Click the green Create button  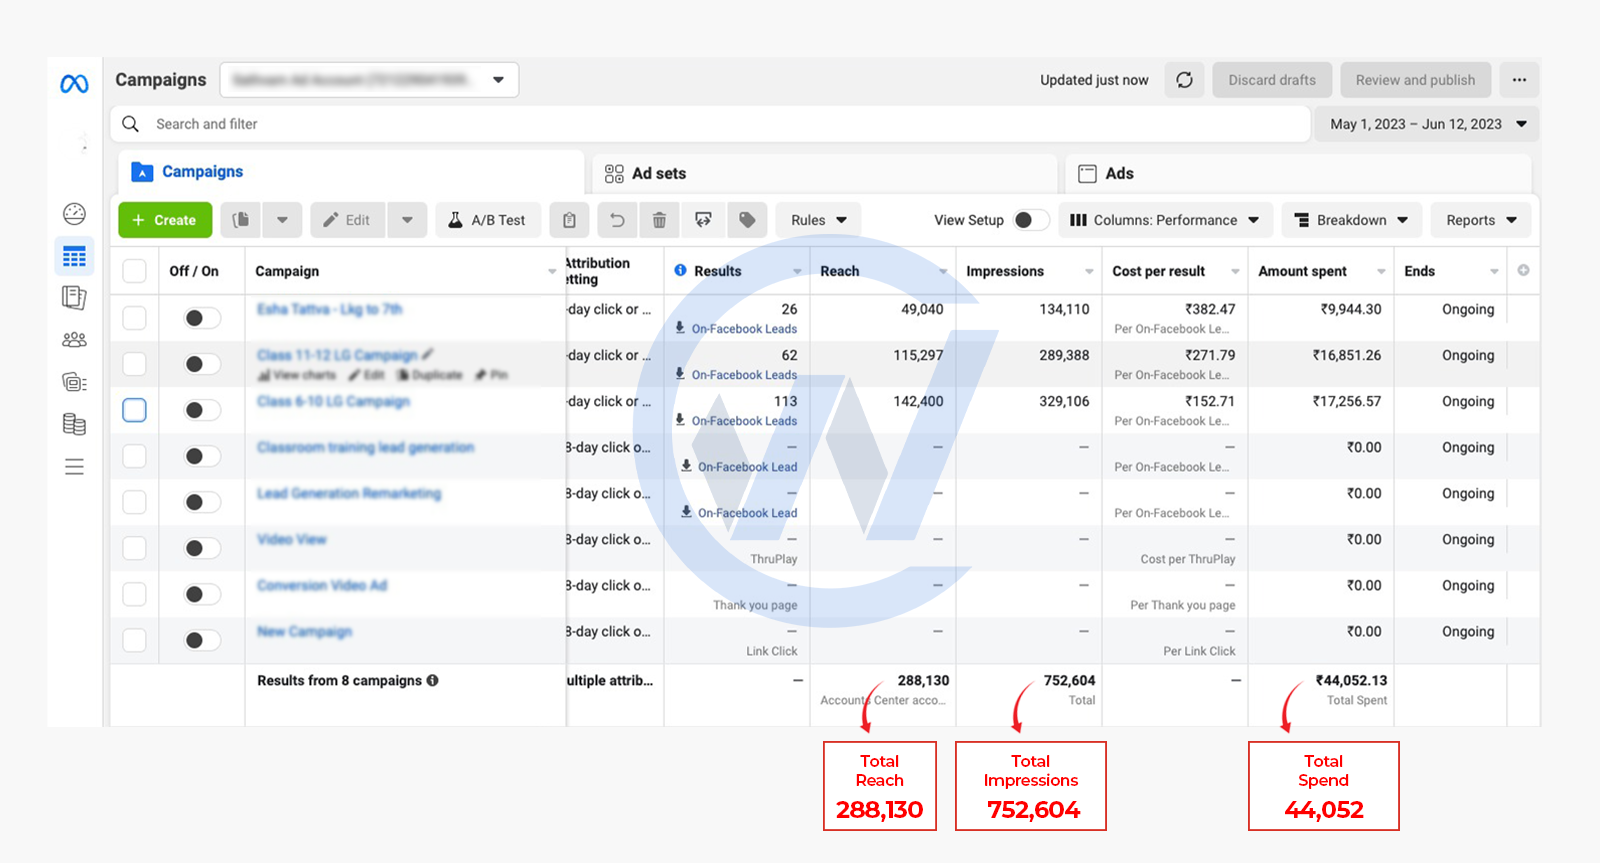click(x=165, y=220)
